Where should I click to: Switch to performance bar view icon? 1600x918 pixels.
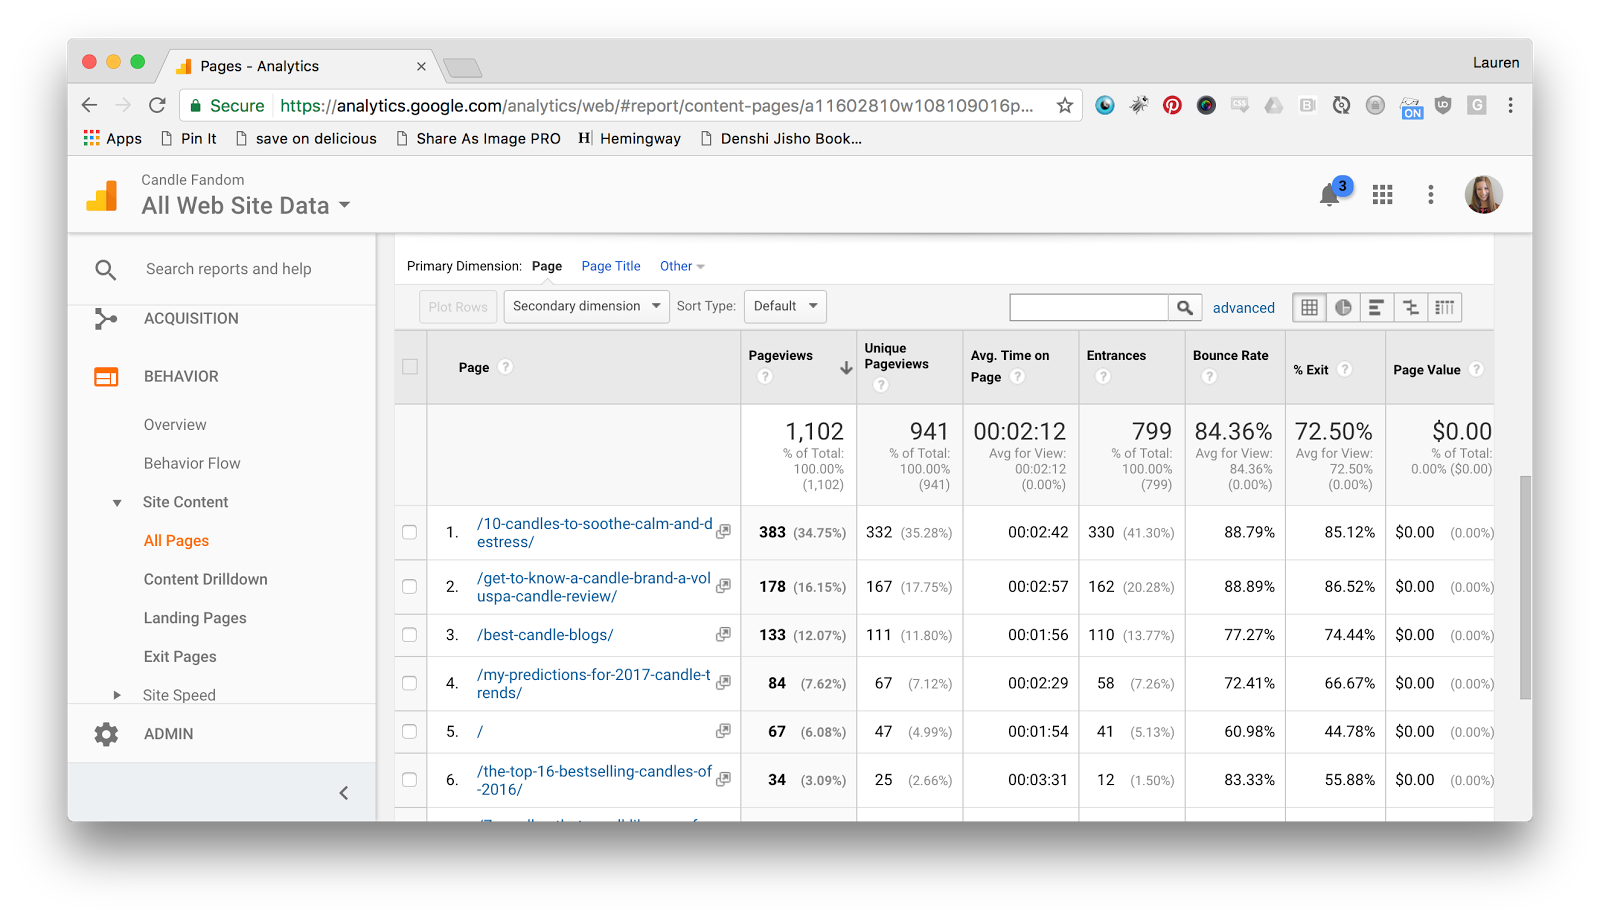pos(1377,307)
